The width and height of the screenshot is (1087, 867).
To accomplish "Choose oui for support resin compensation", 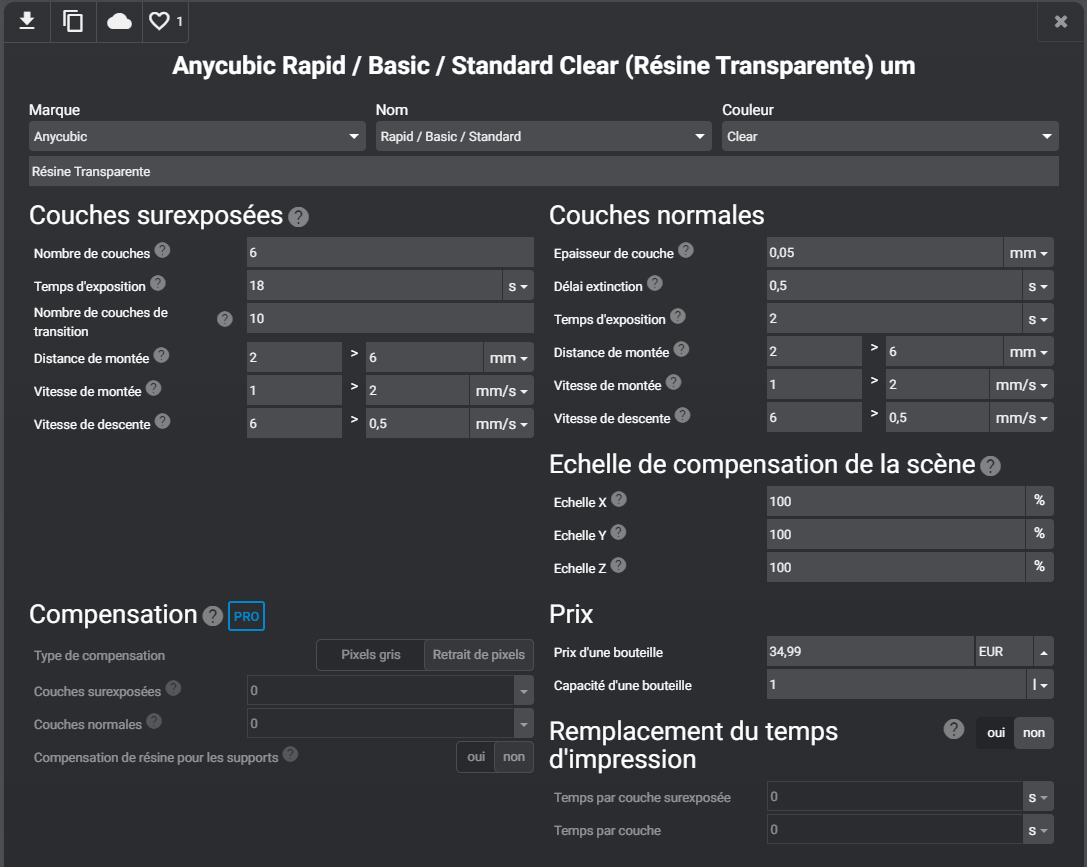I will tap(476, 757).
